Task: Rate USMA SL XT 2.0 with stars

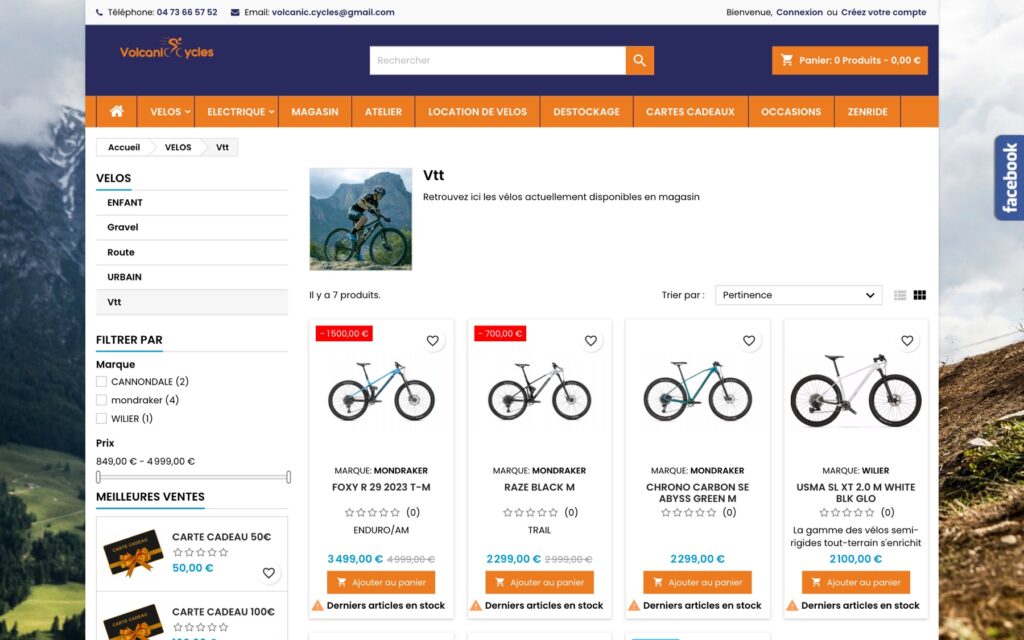Action: [846, 513]
